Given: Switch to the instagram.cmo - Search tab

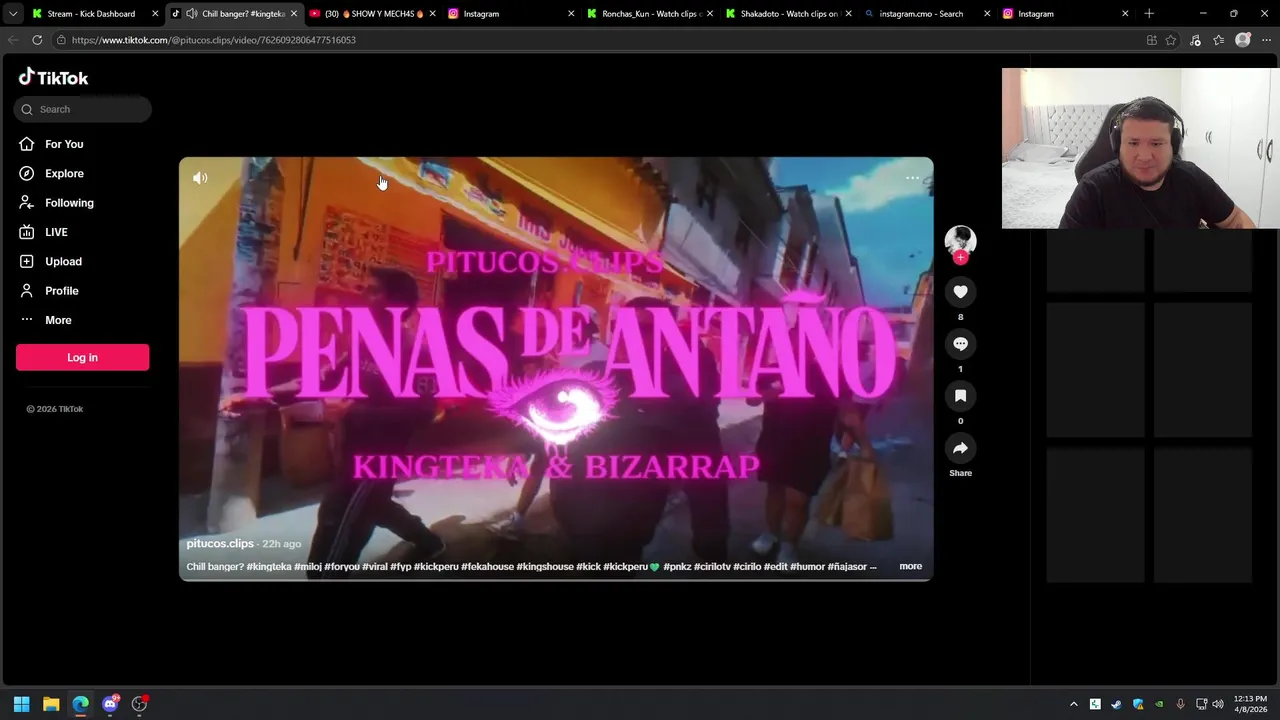Looking at the screenshot, I should [925, 14].
